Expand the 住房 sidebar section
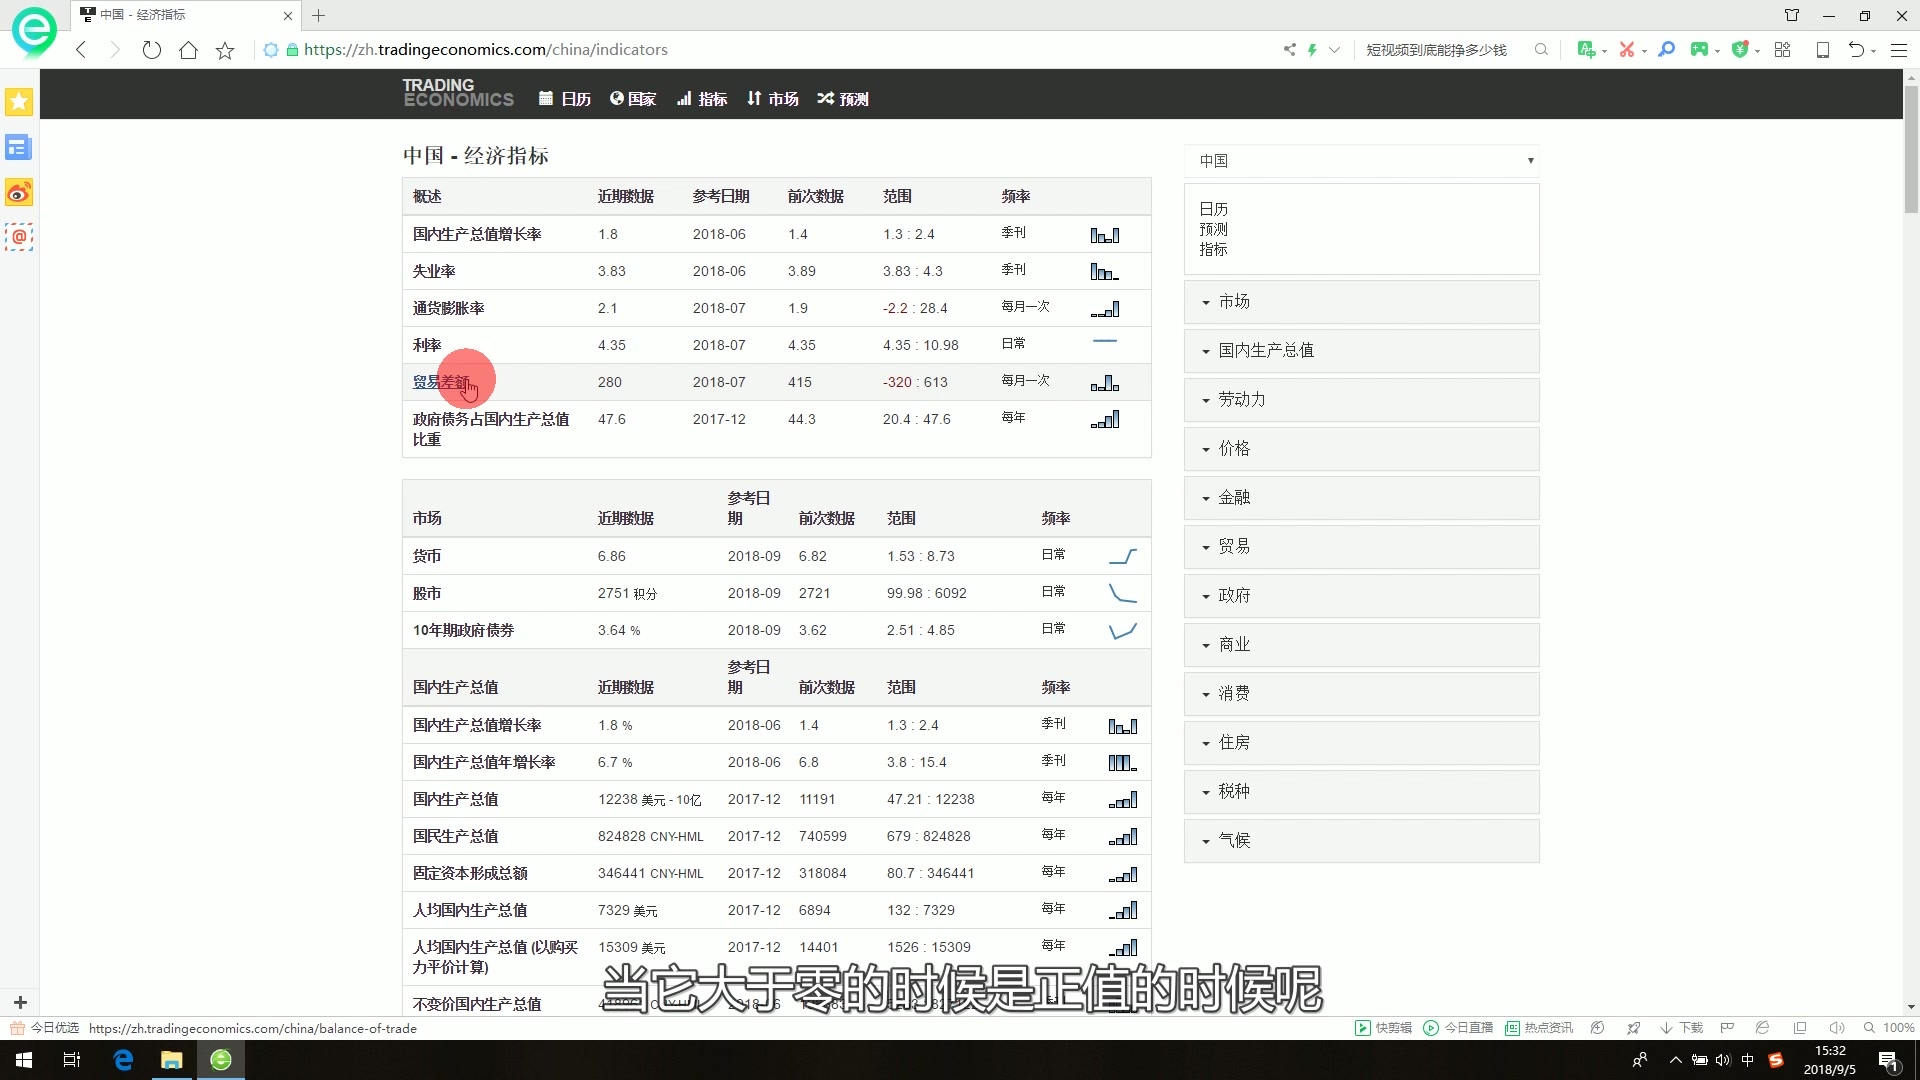The height and width of the screenshot is (1080, 1920). 1362,743
